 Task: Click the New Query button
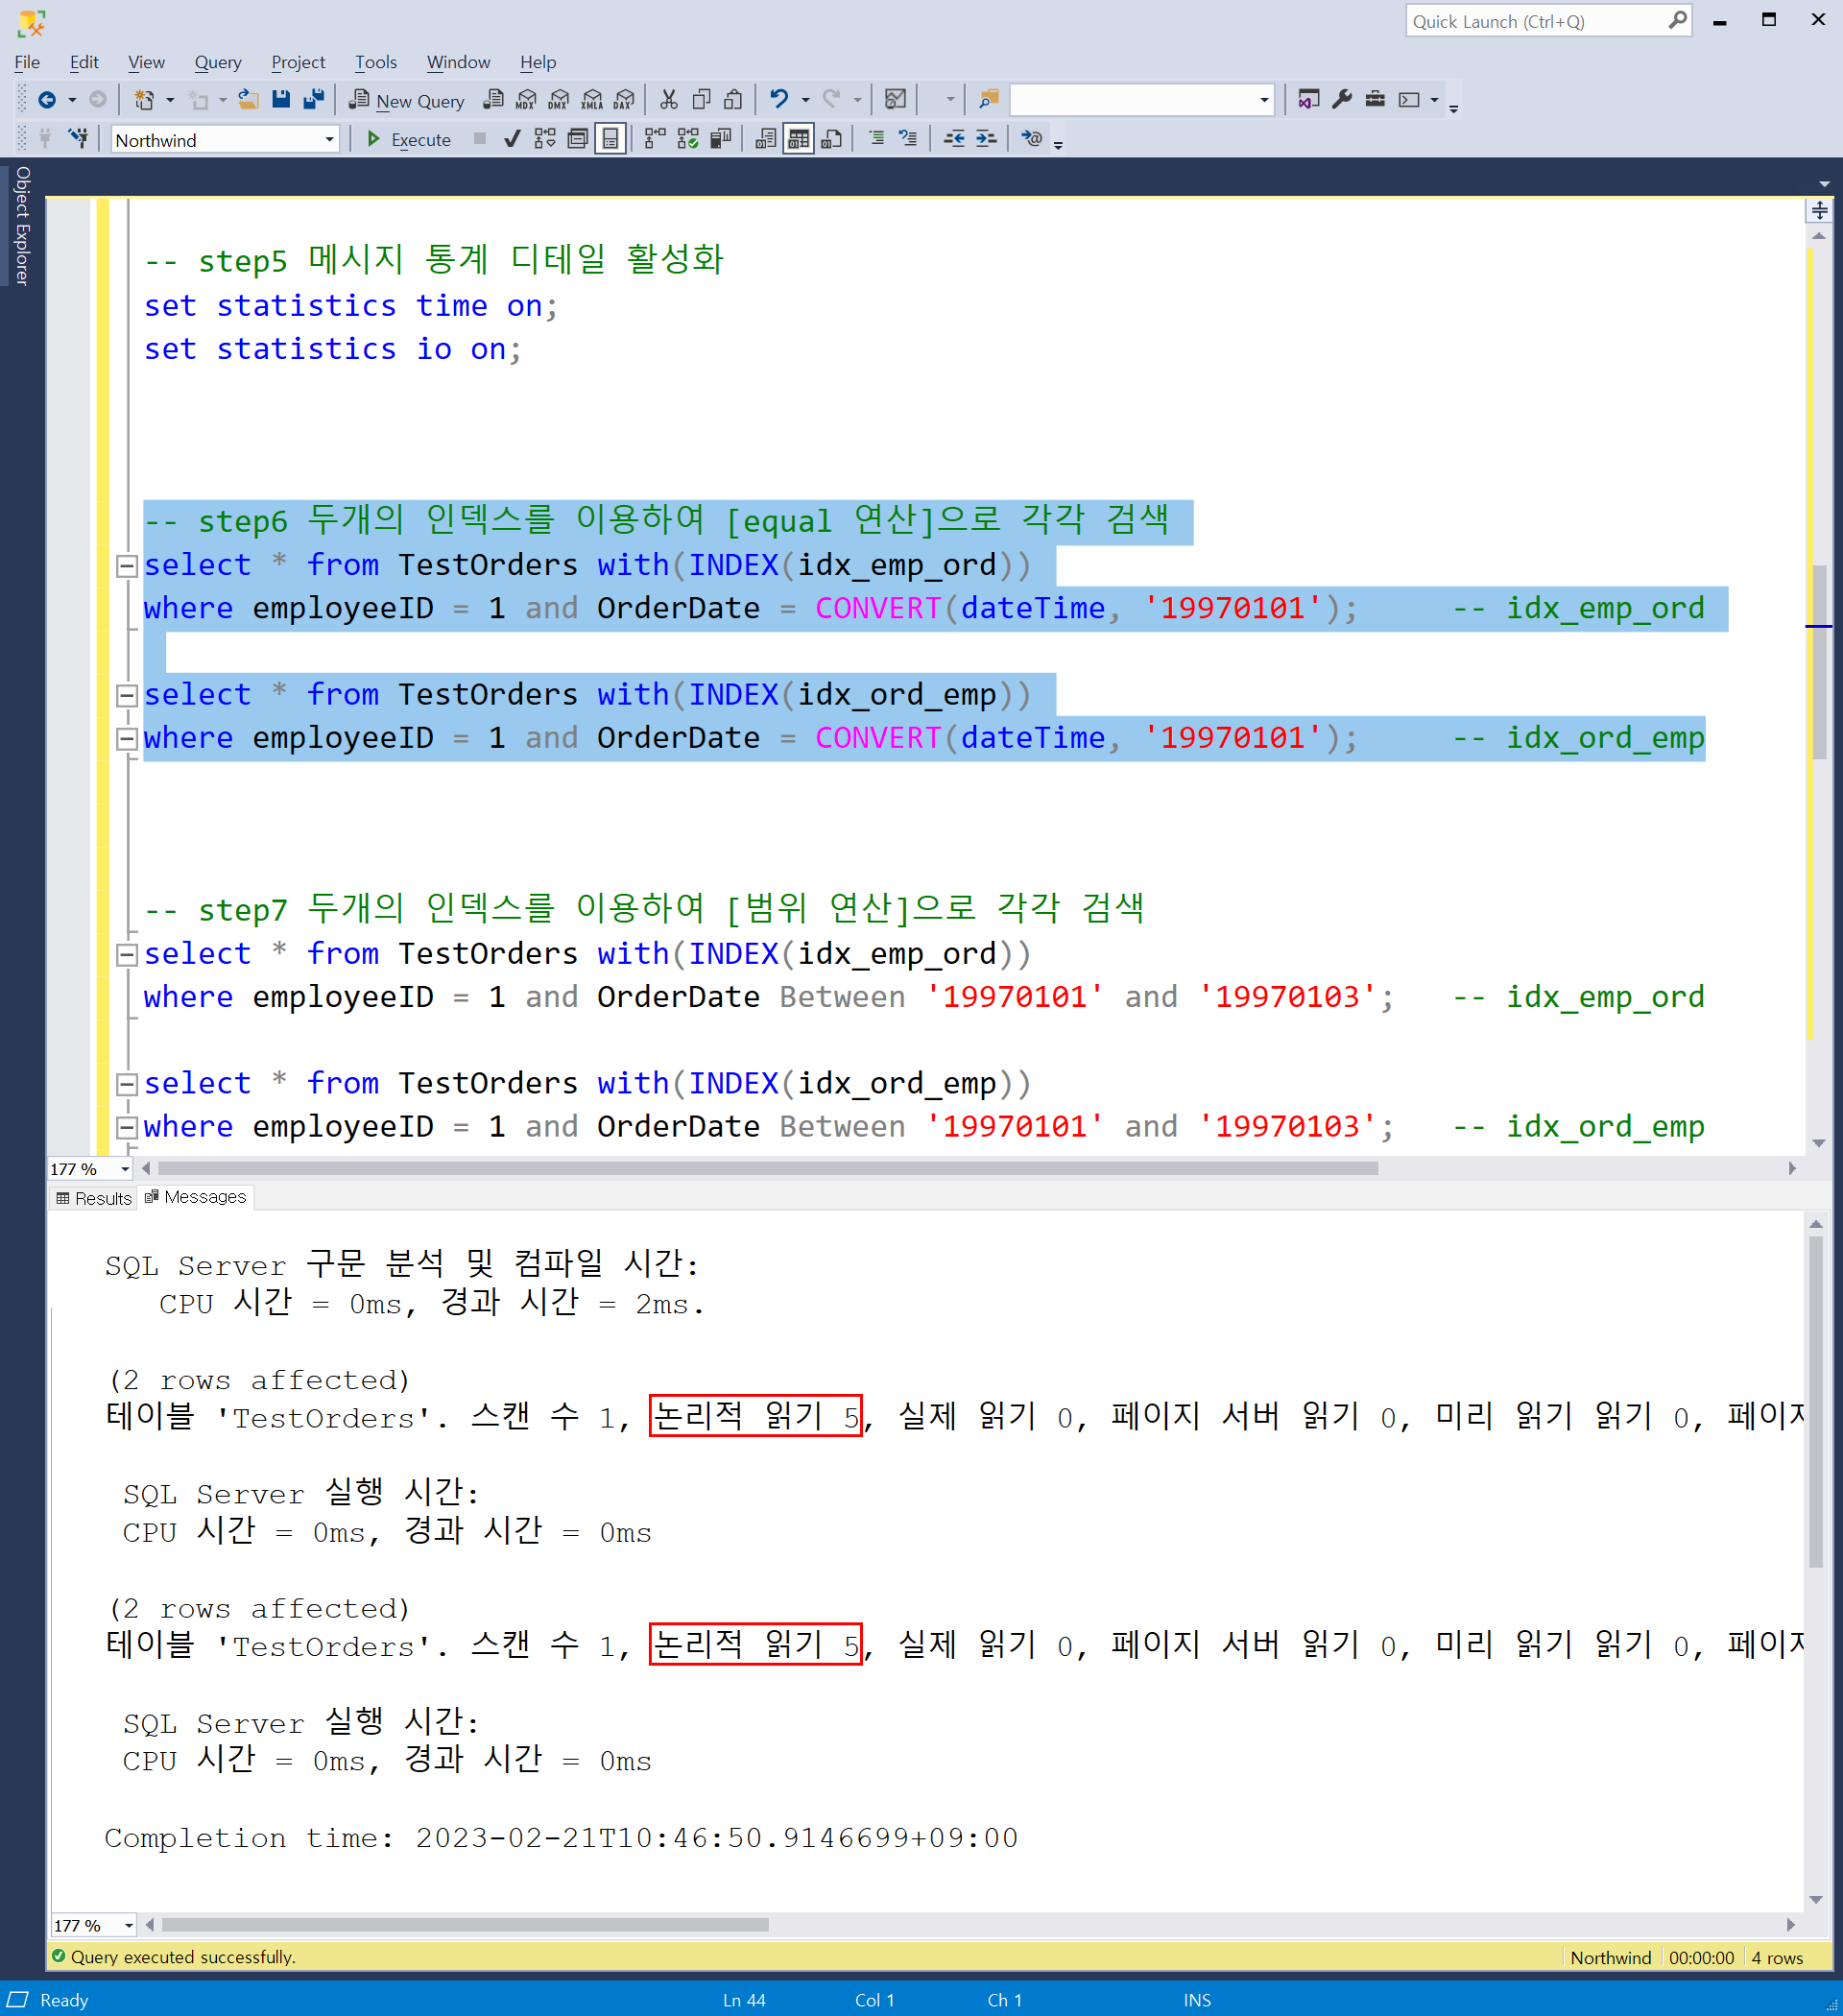406,100
